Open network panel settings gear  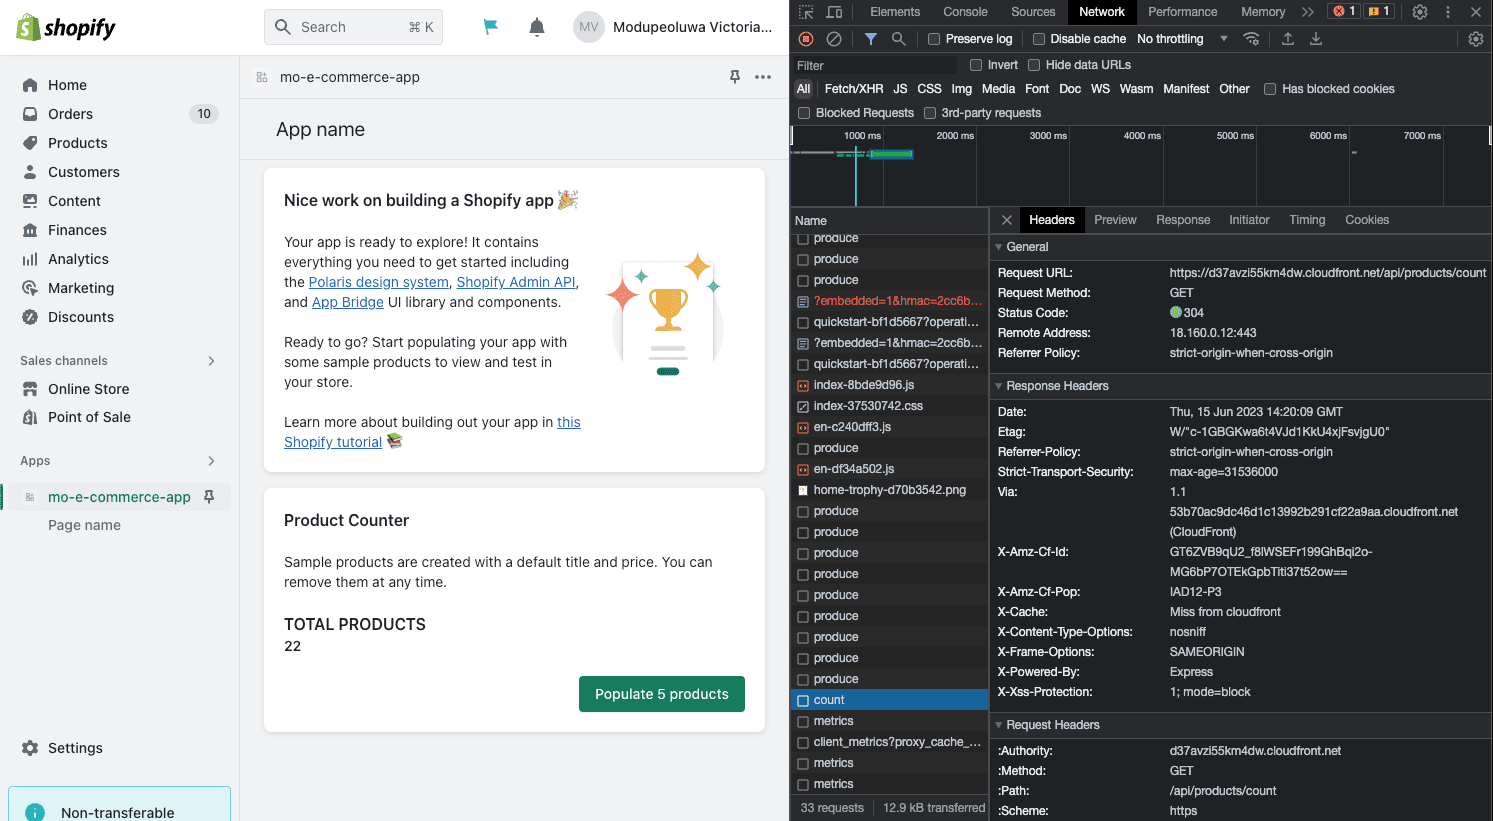point(1476,39)
